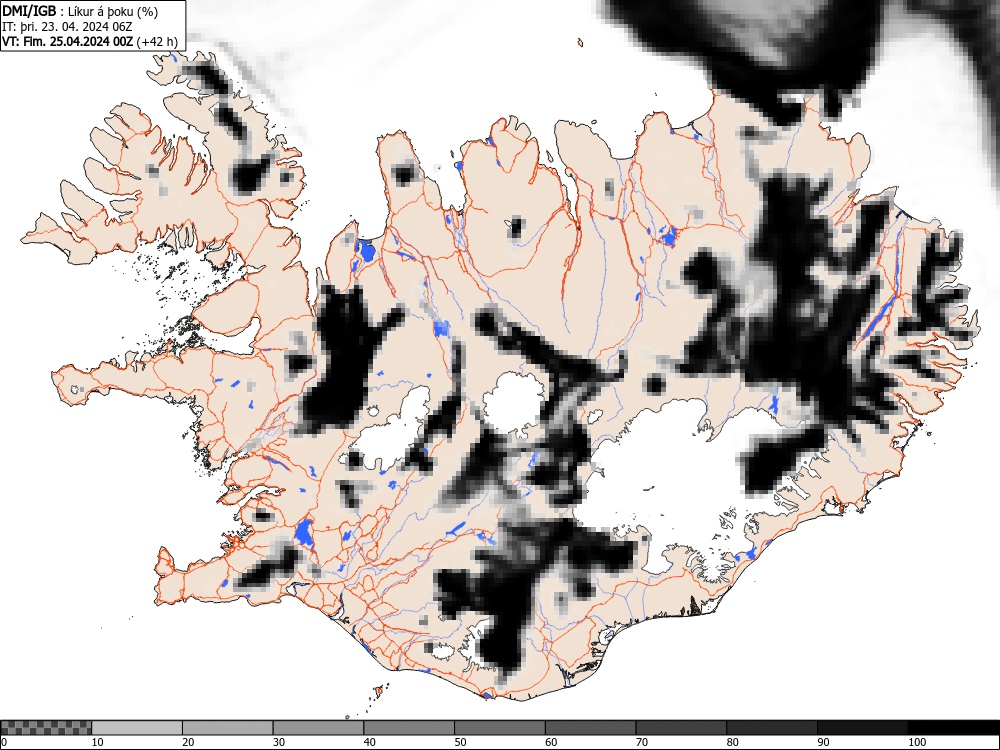Click the '20' legend label

point(188,742)
